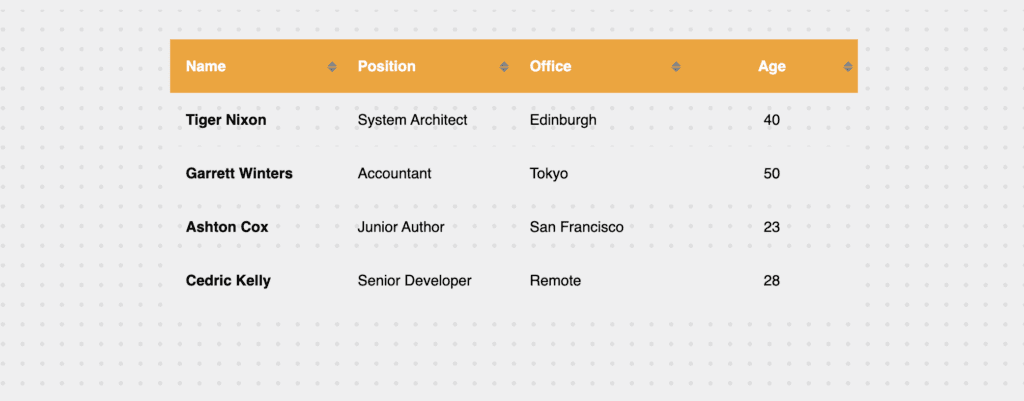1024x401 pixels.
Task: Select the Edinburgh office cell
Action: coord(563,120)
